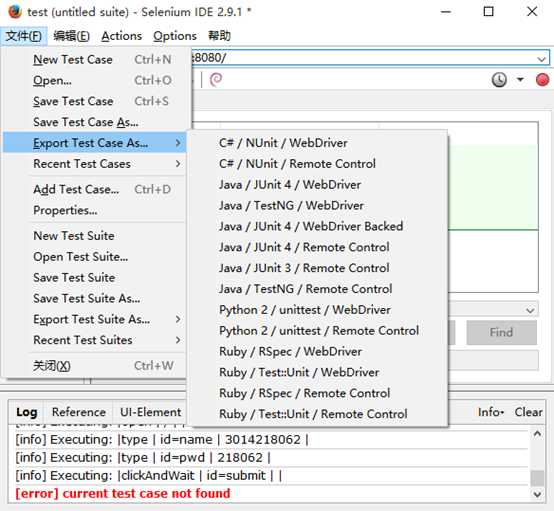Open the 文件(F) menu
This screenshot has height=511, width=554.
[x=24, y=36]
